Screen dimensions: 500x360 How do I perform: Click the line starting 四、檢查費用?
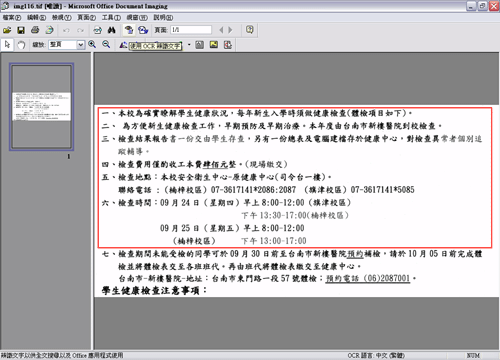pos(194,164)
